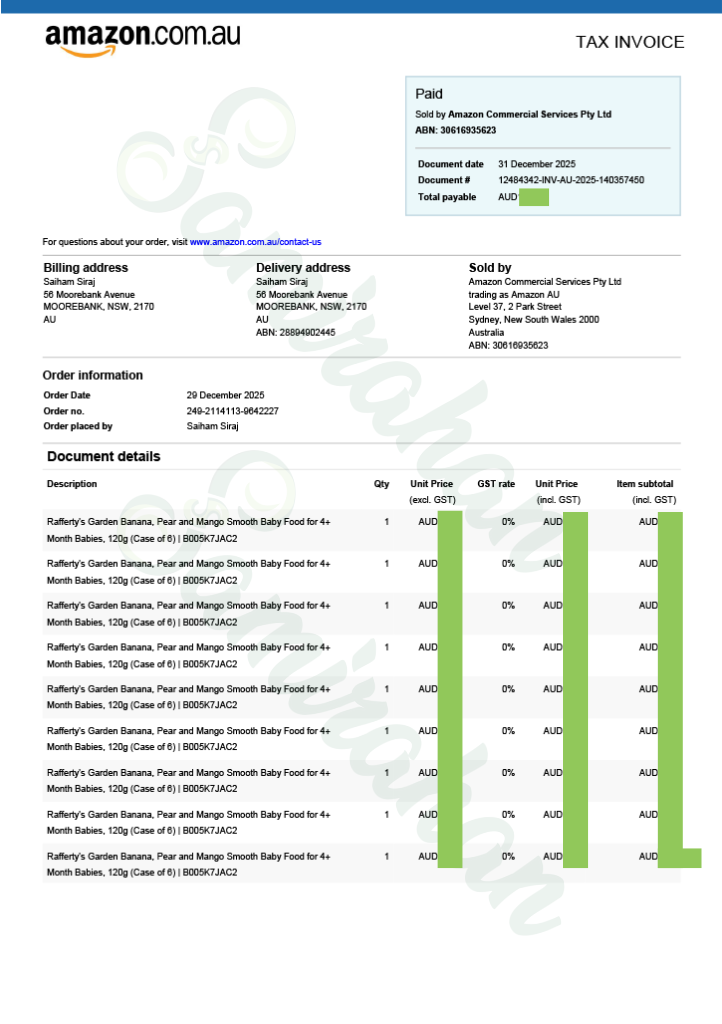Click the GST rate column header
The height and width of the screenshot is (1024, 722).
point(496,484)
